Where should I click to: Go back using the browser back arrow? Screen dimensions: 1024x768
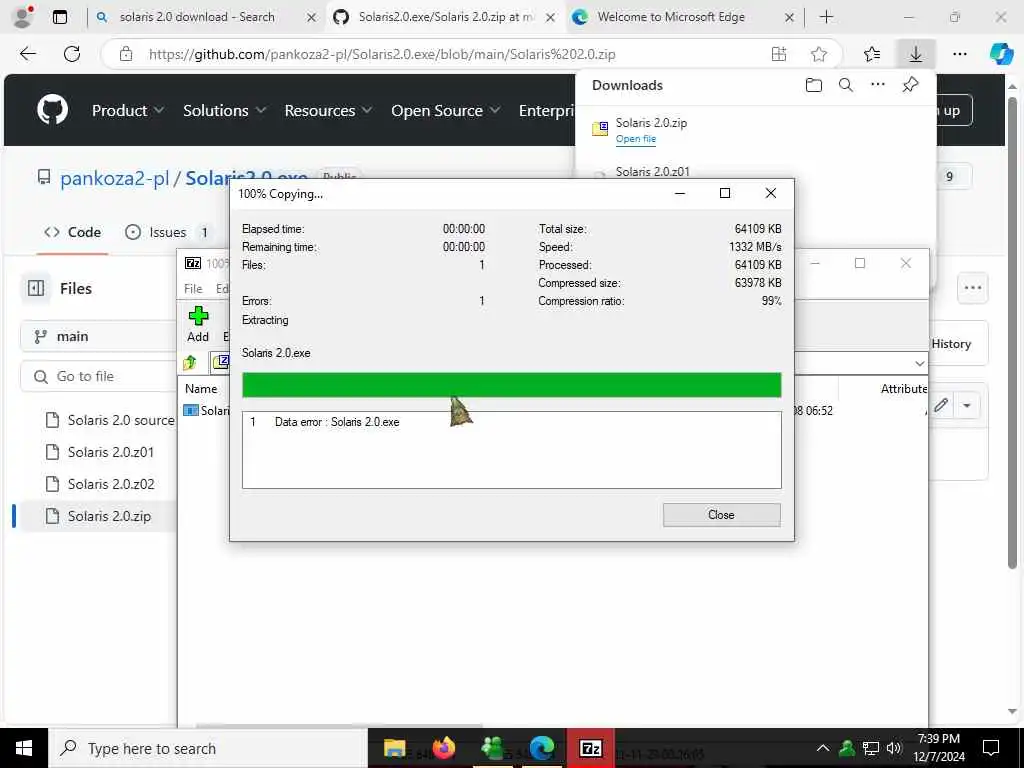(x=28, y=54)
